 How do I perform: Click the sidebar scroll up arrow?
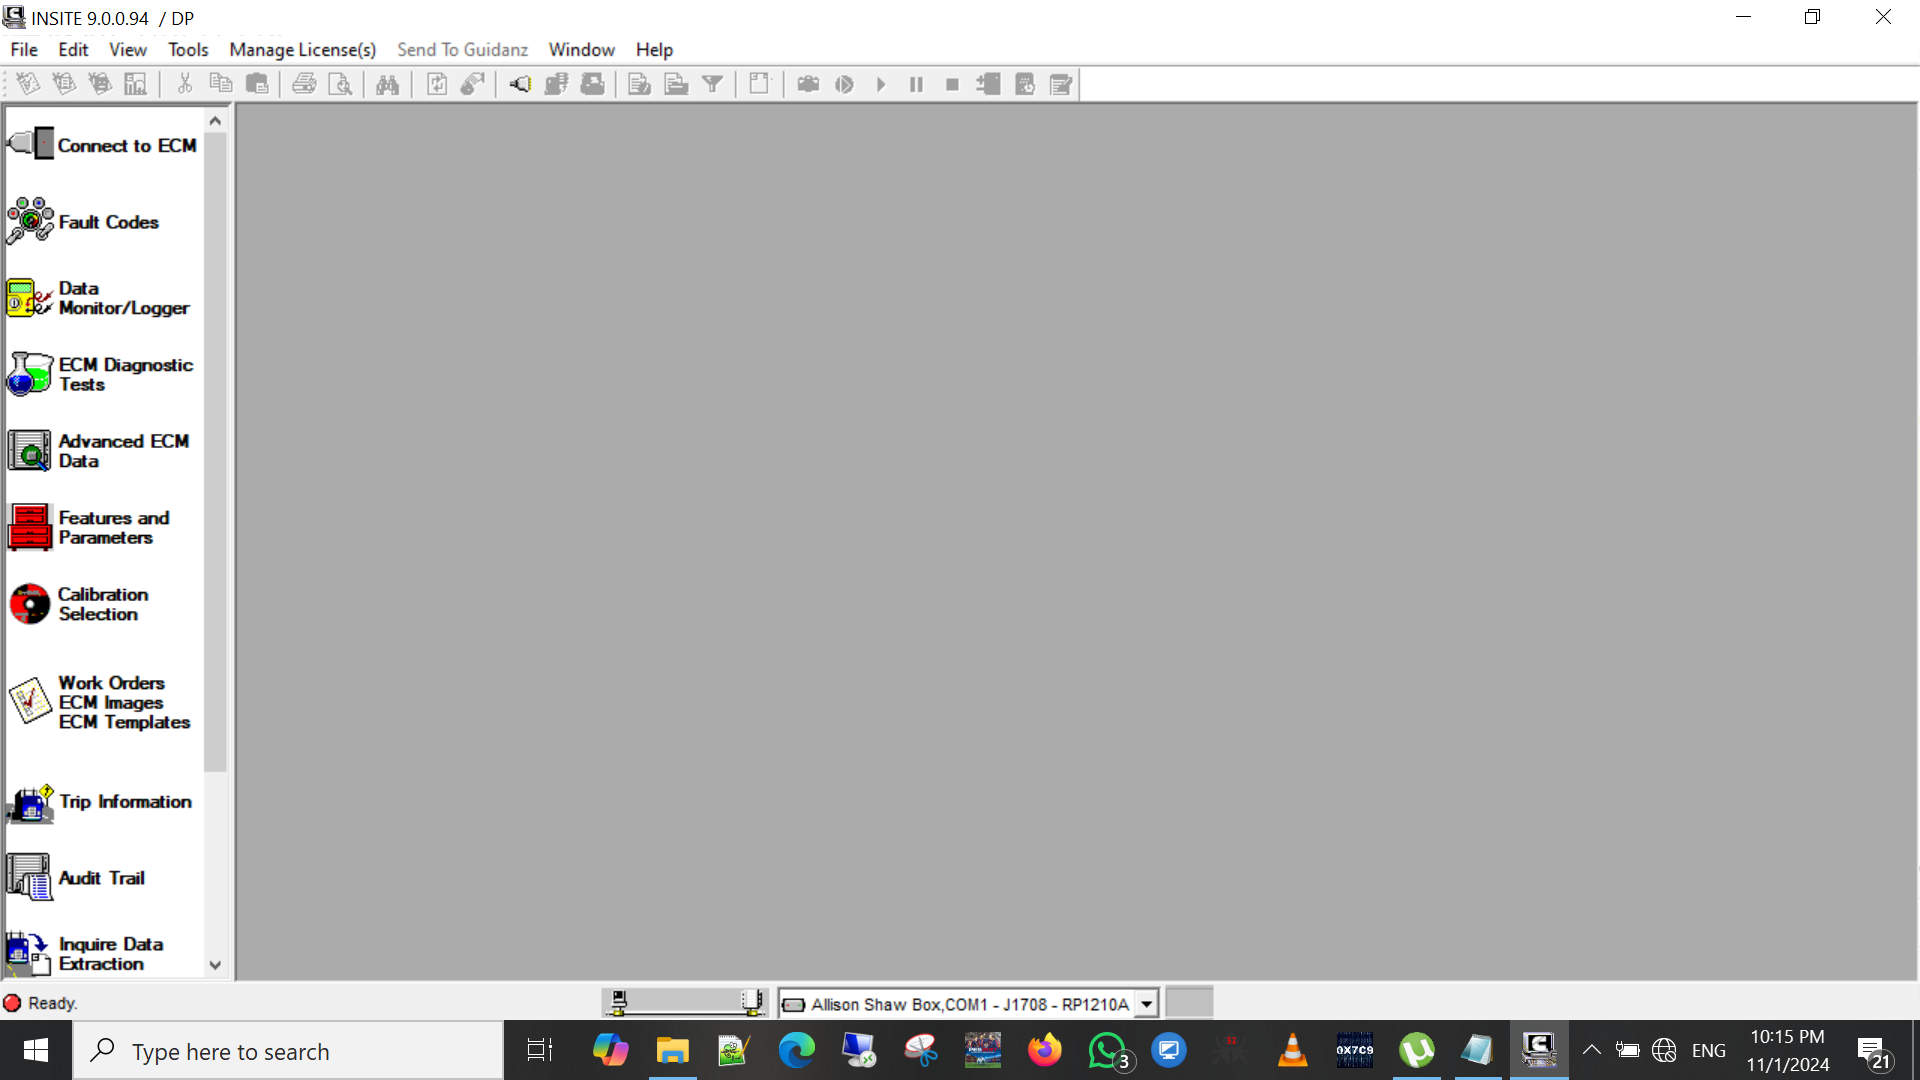coord(215,121)
